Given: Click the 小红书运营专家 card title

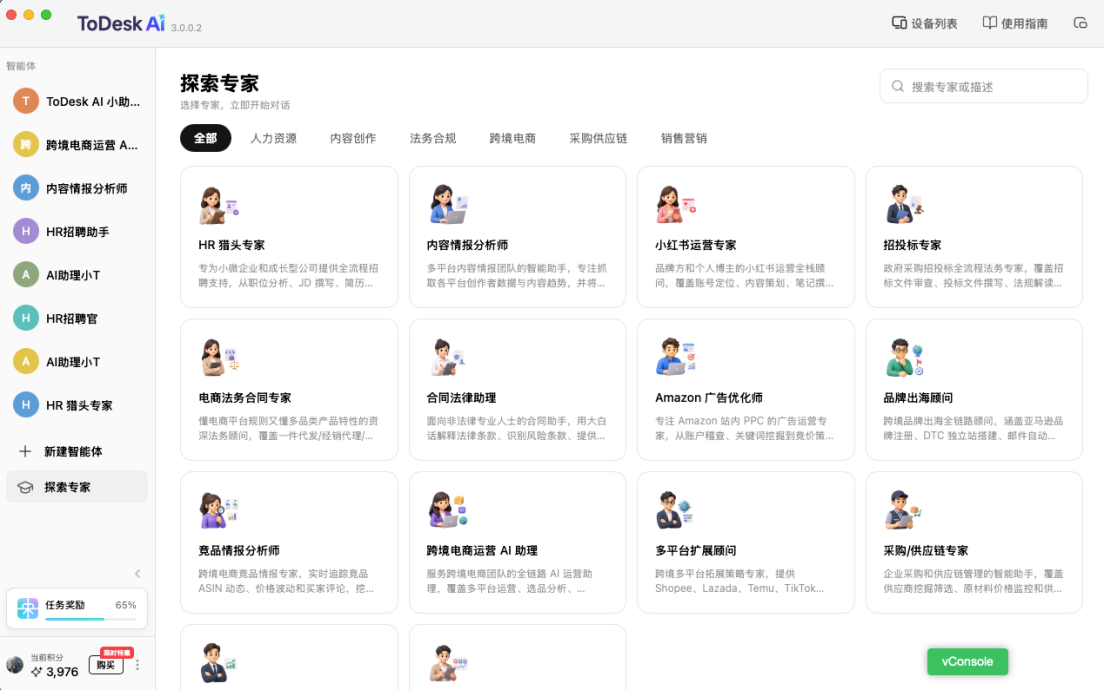Looking at the screenshot, I should tap(696, 245).
